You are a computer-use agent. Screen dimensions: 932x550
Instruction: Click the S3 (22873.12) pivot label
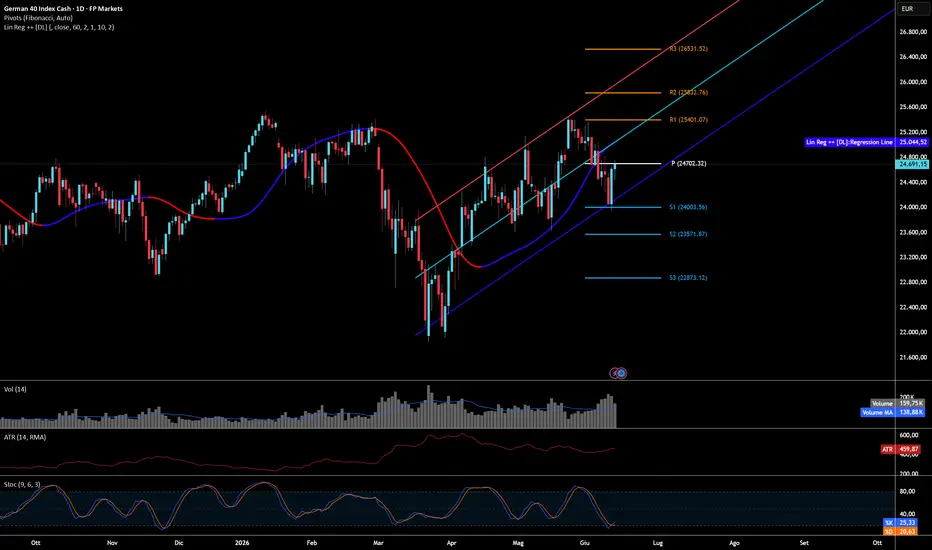(x=688, y=278)
